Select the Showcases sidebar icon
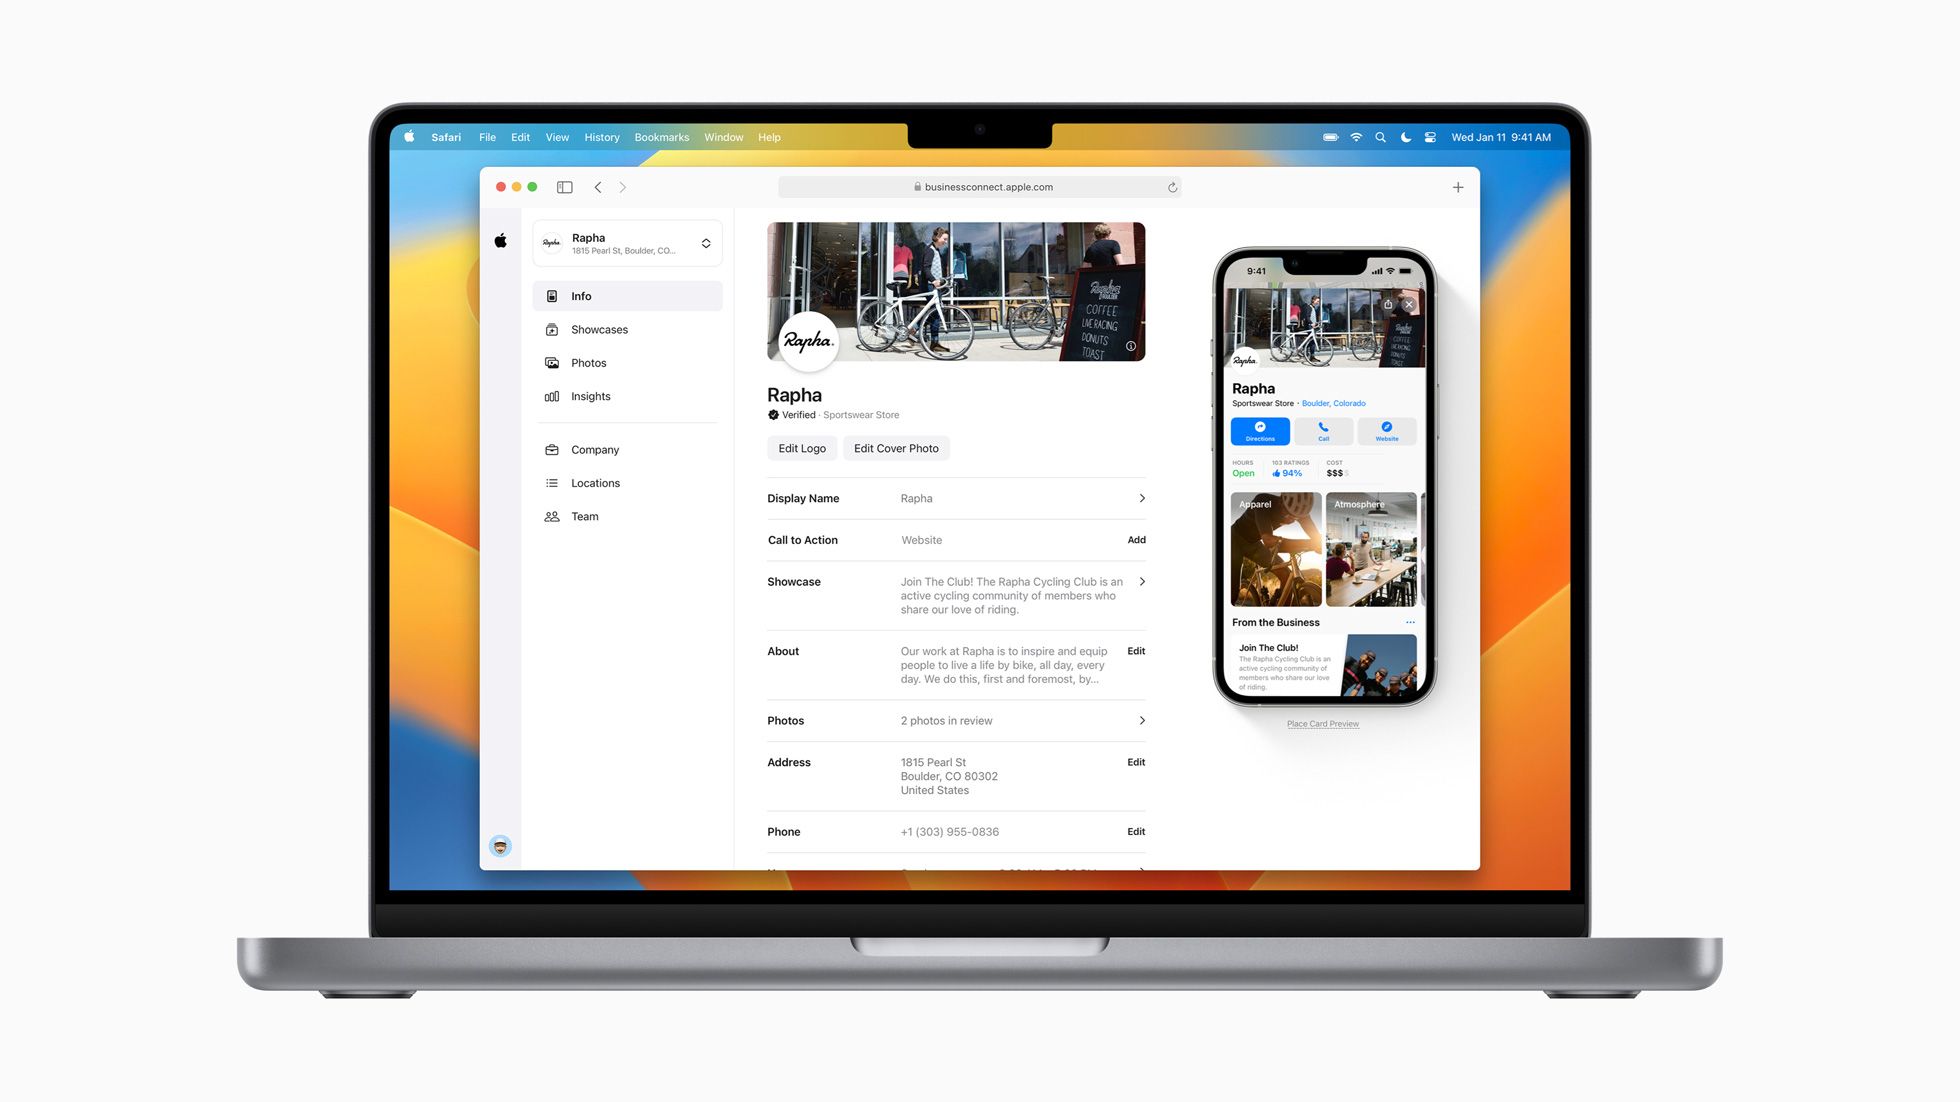The height and width of the screenshot is (1102, 1960). 552,328
